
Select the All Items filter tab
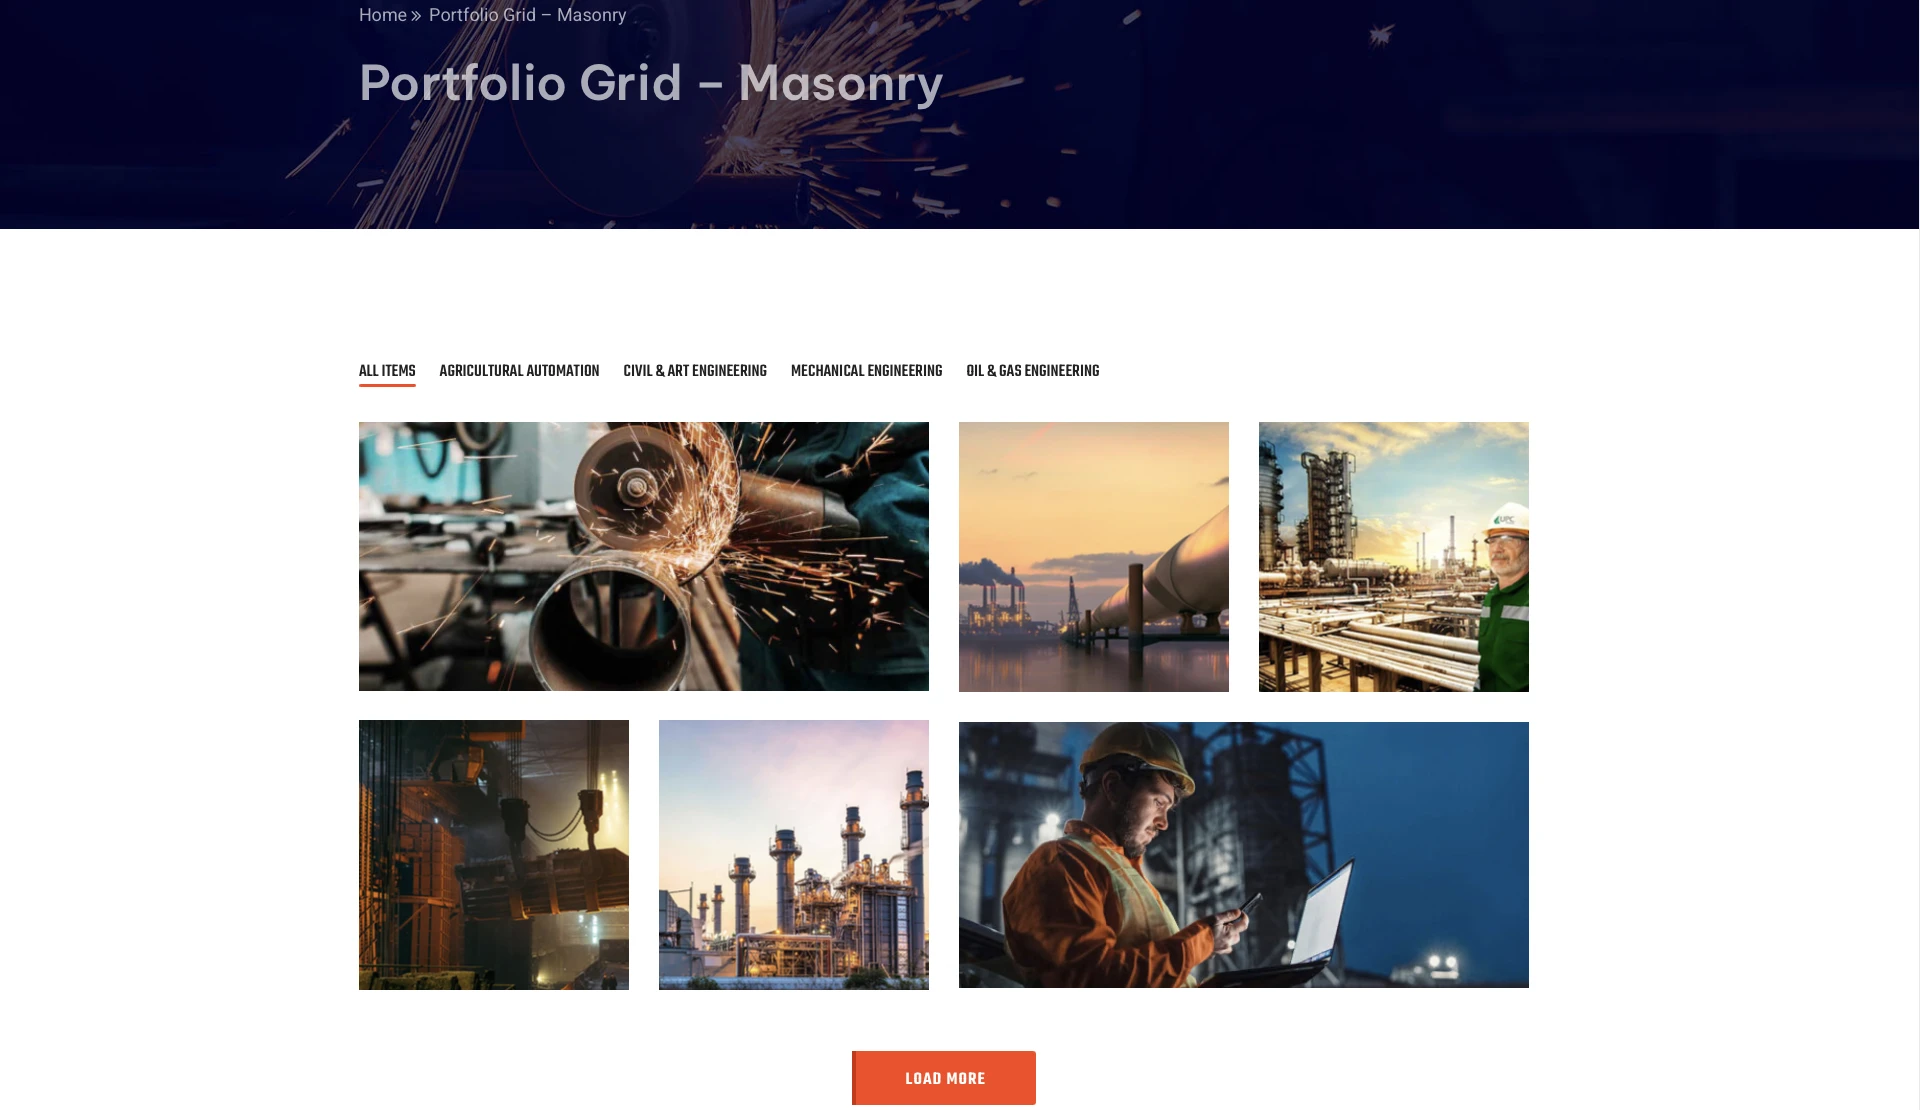point(387,371)
